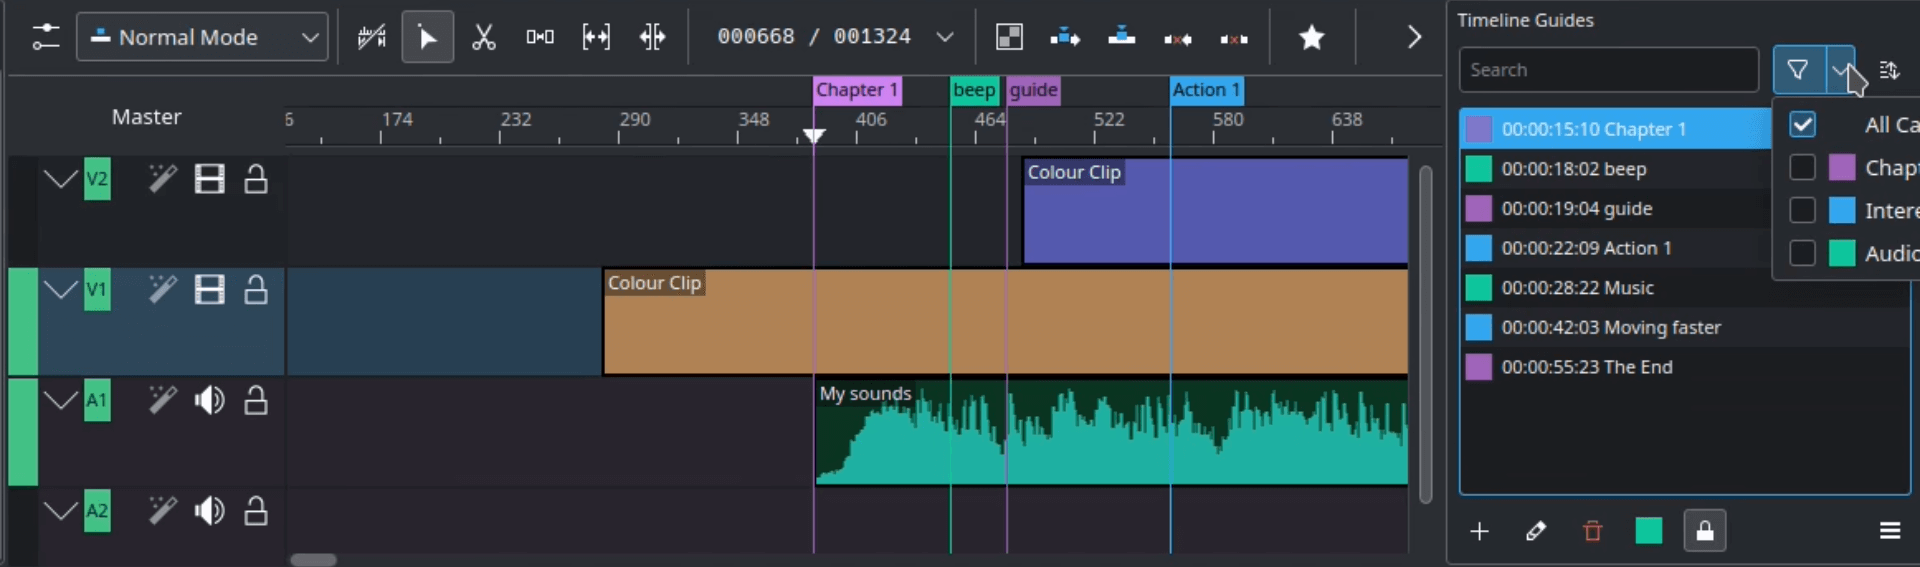The height and width of the screenshot is (567, 1920).
Task: Click the teal guide color swatch
Action: click(1648, 531)
